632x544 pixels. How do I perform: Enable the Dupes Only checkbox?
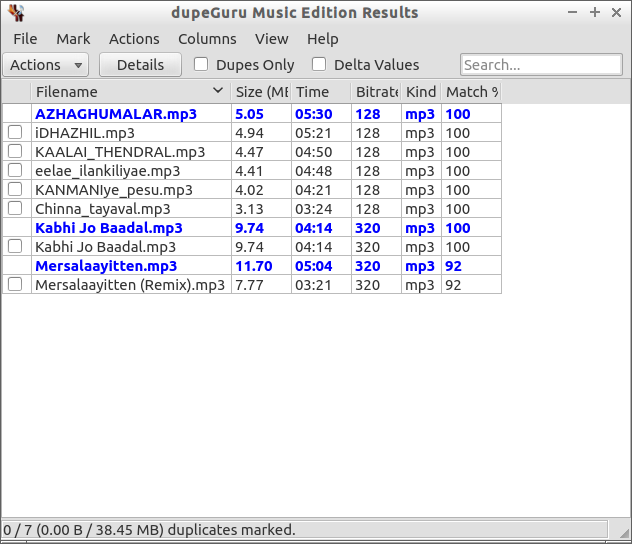pyautogui.click(x=201, y=64)
